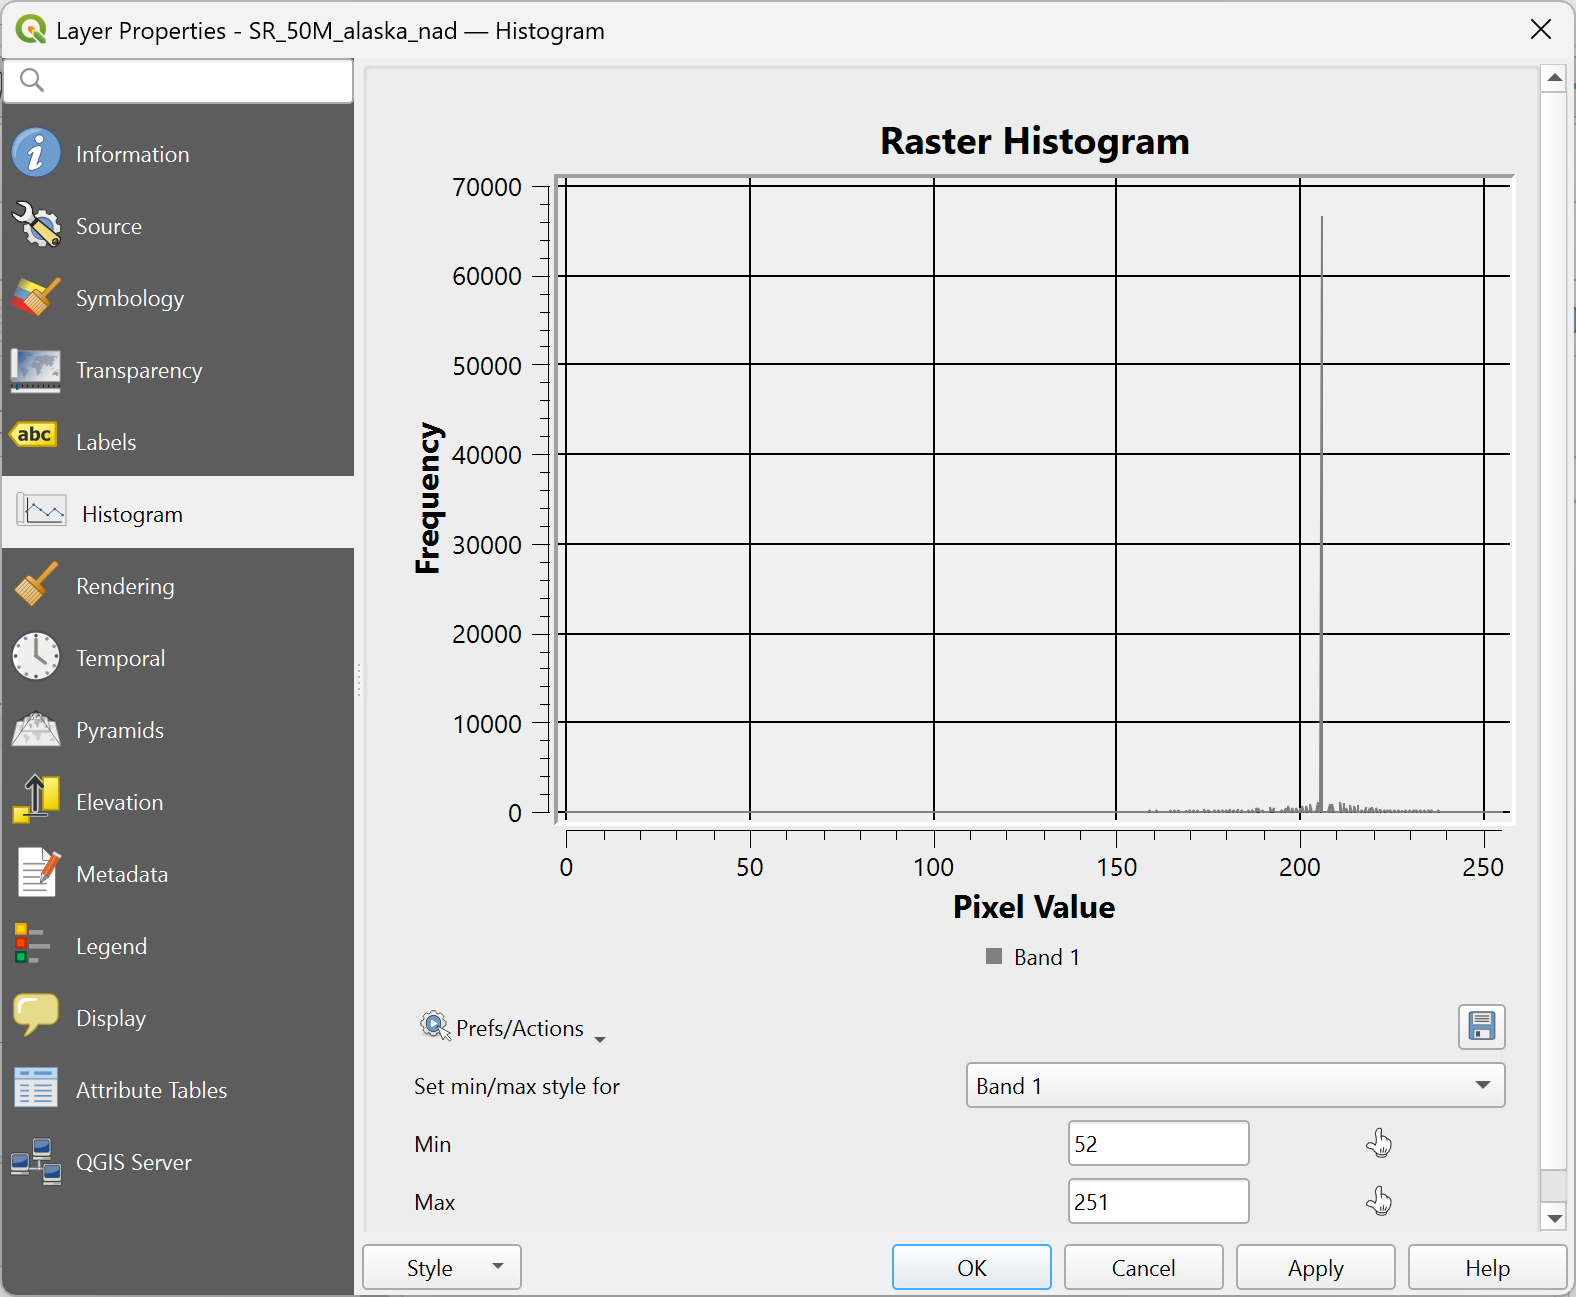Click the Attribute Tables icon

click(36, 1089)
